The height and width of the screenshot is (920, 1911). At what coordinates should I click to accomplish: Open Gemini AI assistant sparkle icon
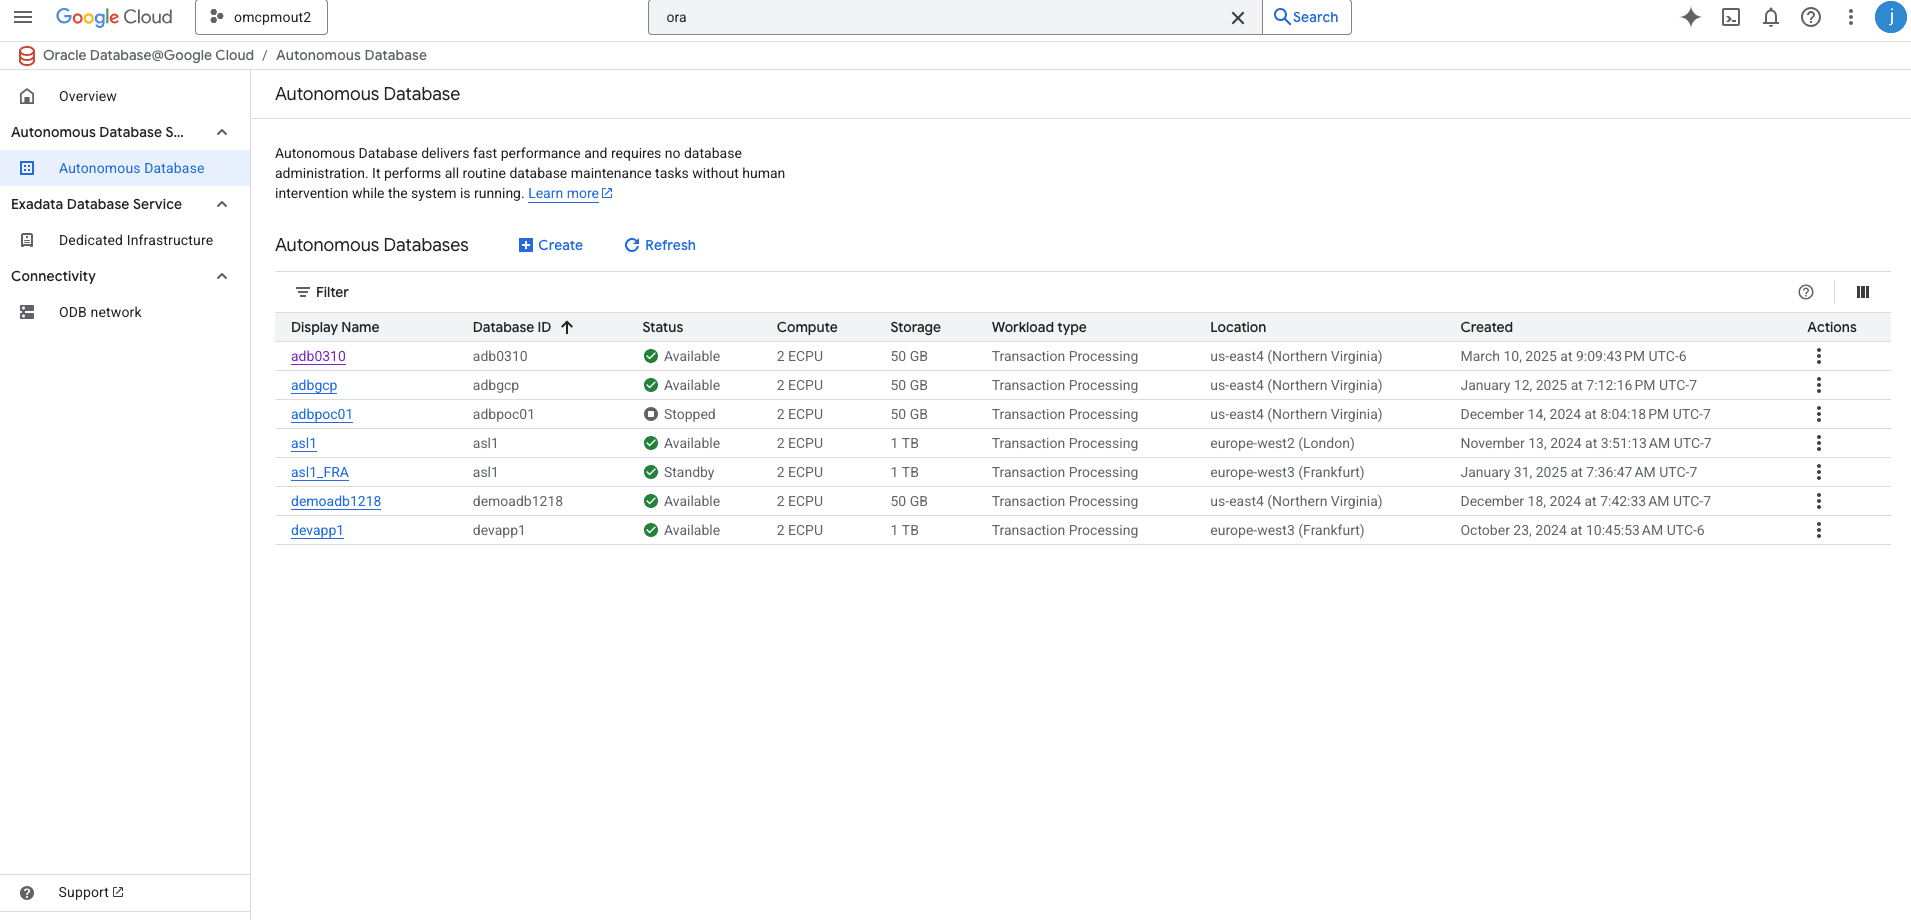pos(1691,17)
